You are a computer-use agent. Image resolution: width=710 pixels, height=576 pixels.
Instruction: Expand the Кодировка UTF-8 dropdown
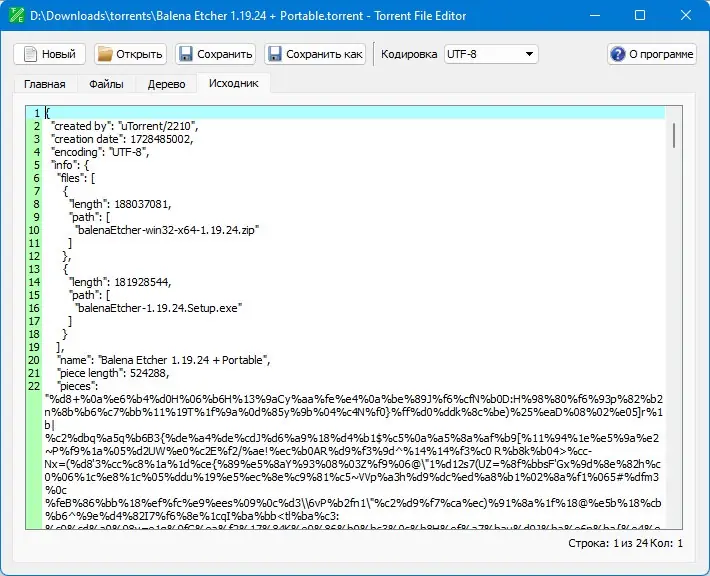491,54
